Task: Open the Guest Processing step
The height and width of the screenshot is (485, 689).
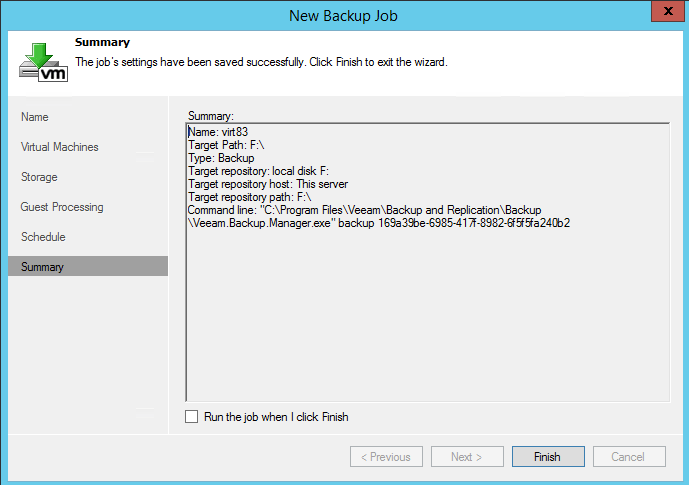Action: point(62,207)
